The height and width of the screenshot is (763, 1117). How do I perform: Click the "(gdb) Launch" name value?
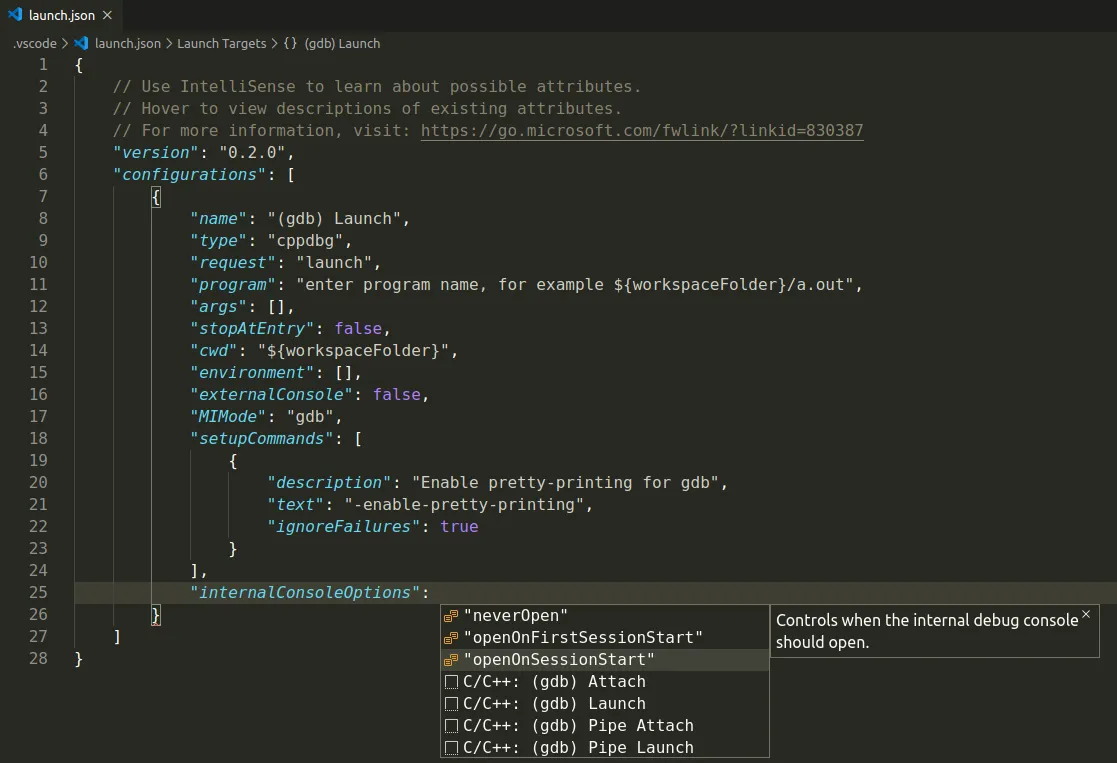pos(335,219)
